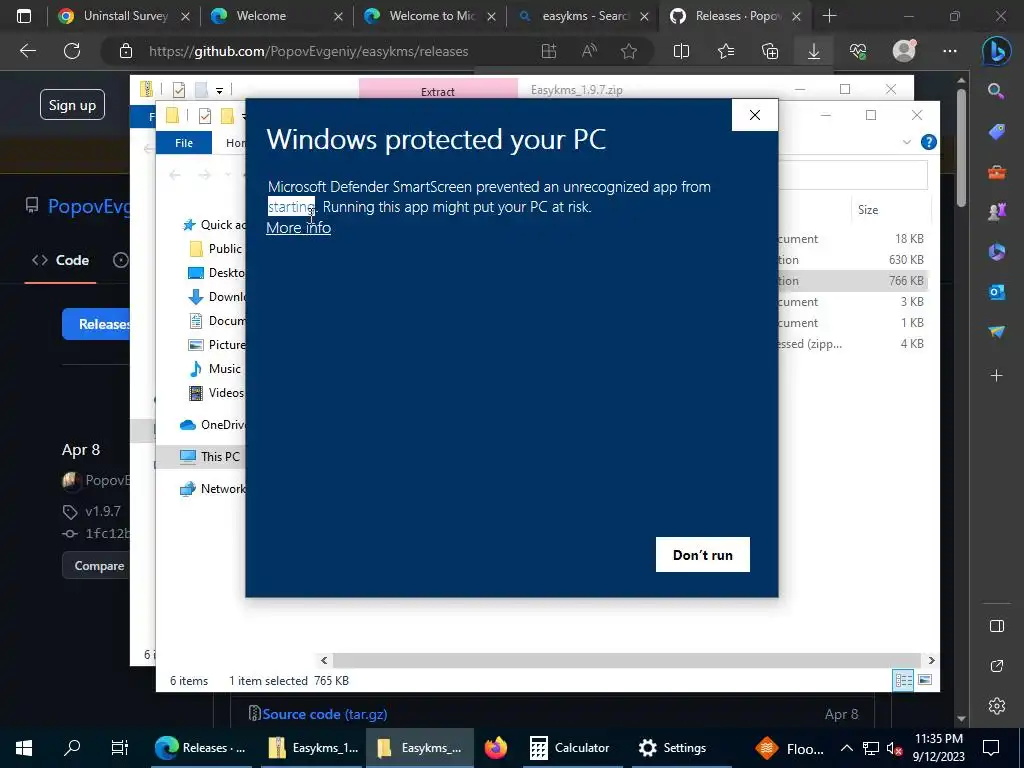1024x768 pixels.
Task: Open Edge Downloads icon
Action: 814,51
